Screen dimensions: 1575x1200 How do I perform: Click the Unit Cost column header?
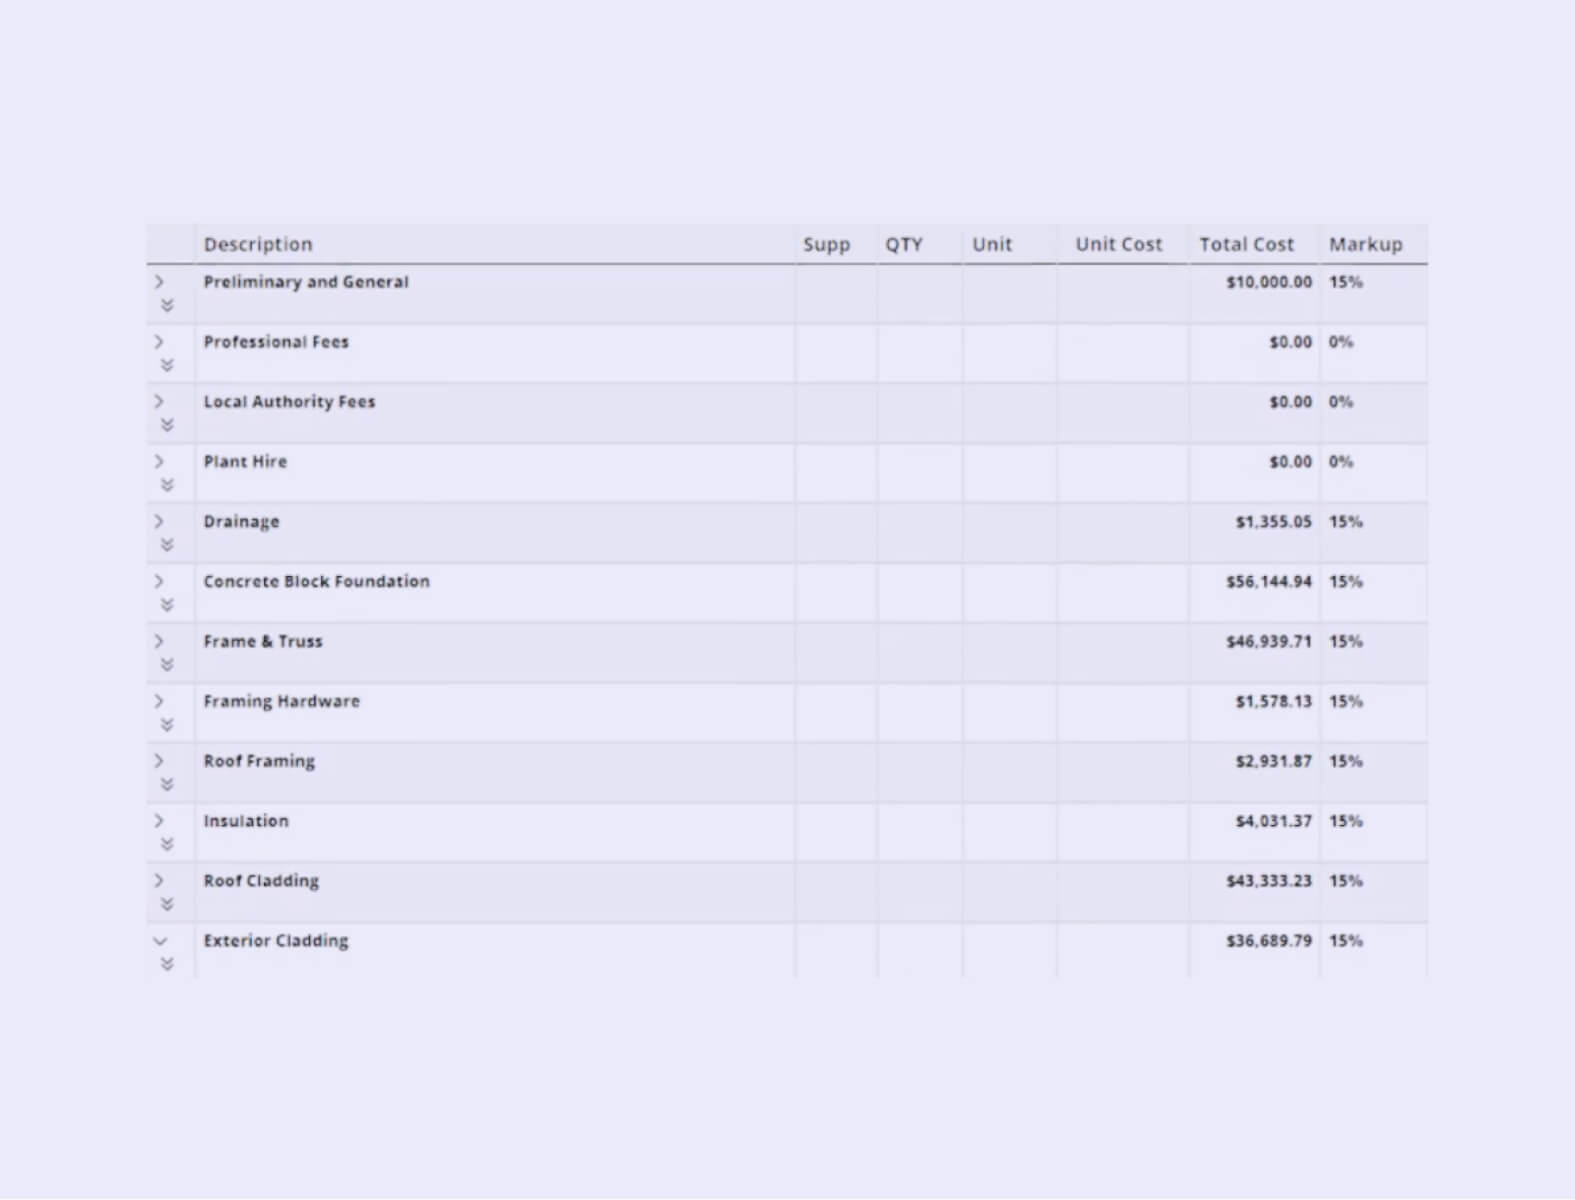point(1118,244)
